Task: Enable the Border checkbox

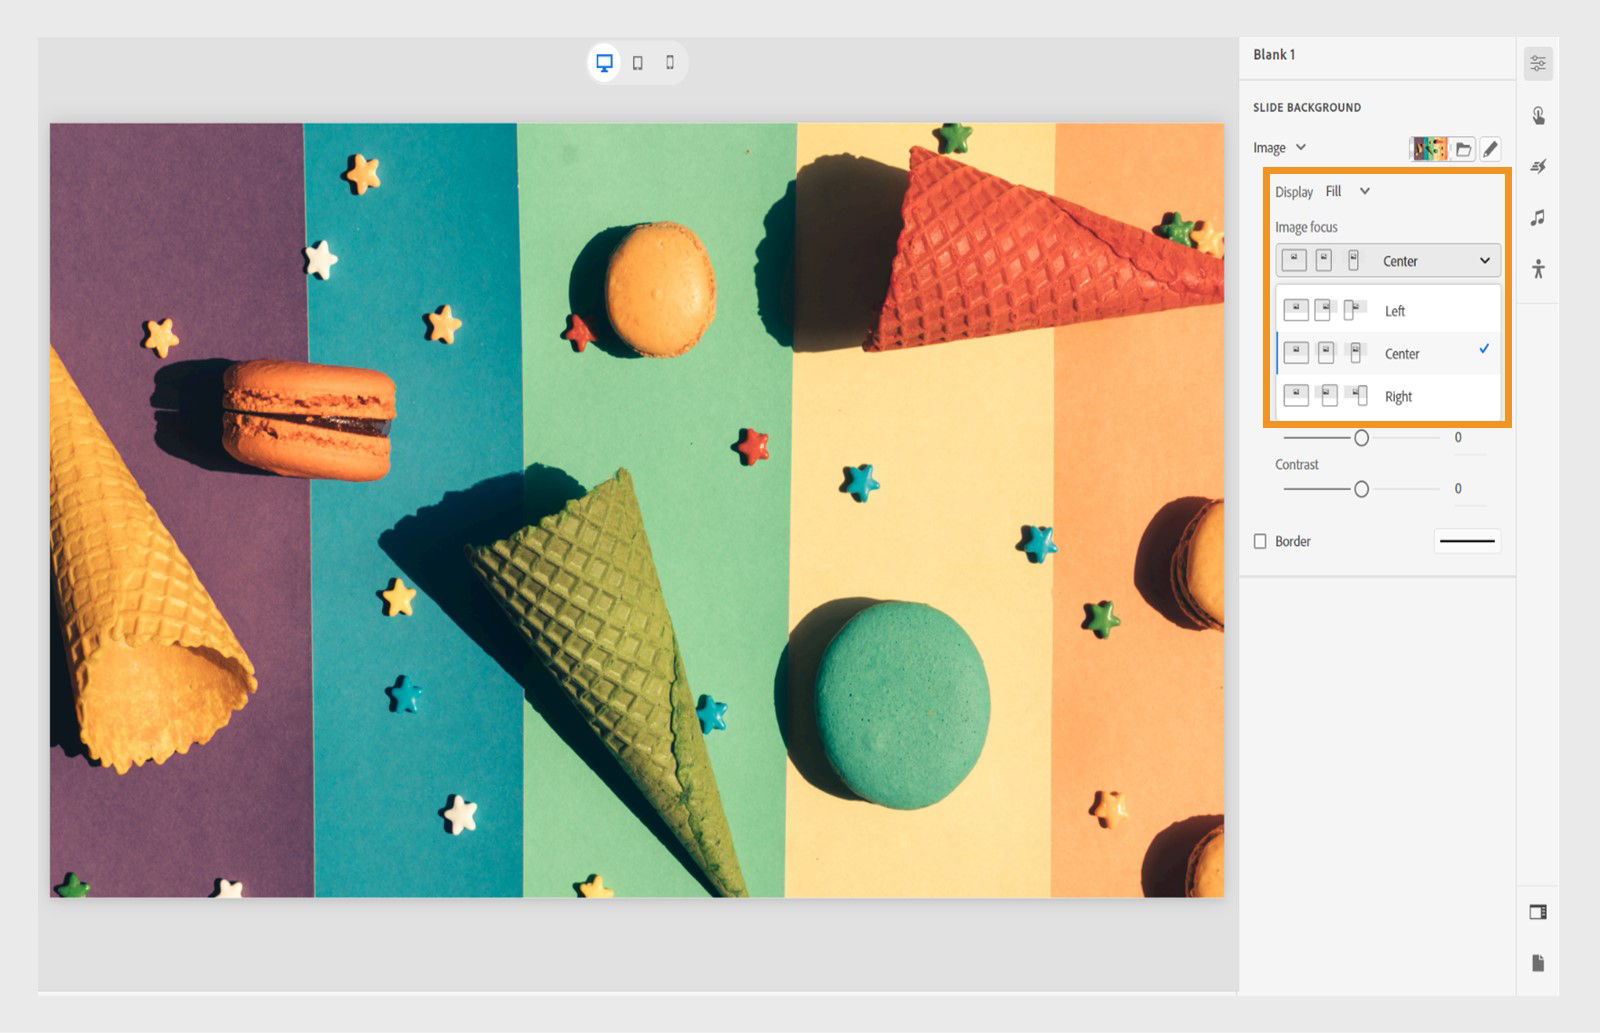Action: 1259,541
